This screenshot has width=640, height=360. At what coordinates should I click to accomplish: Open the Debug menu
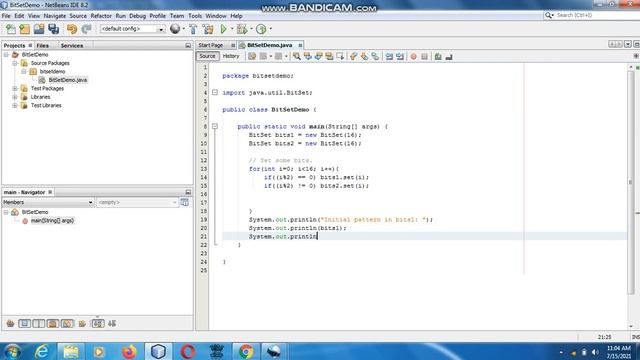(138, 16)
